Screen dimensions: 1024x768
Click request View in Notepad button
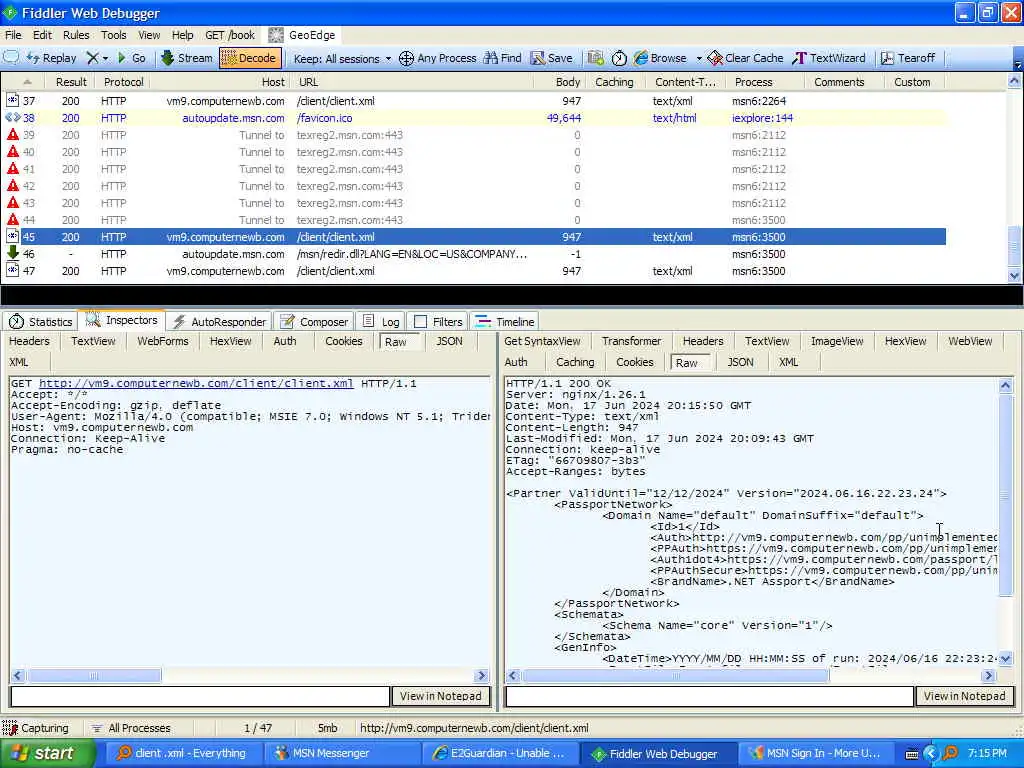(x=440, y=696)
